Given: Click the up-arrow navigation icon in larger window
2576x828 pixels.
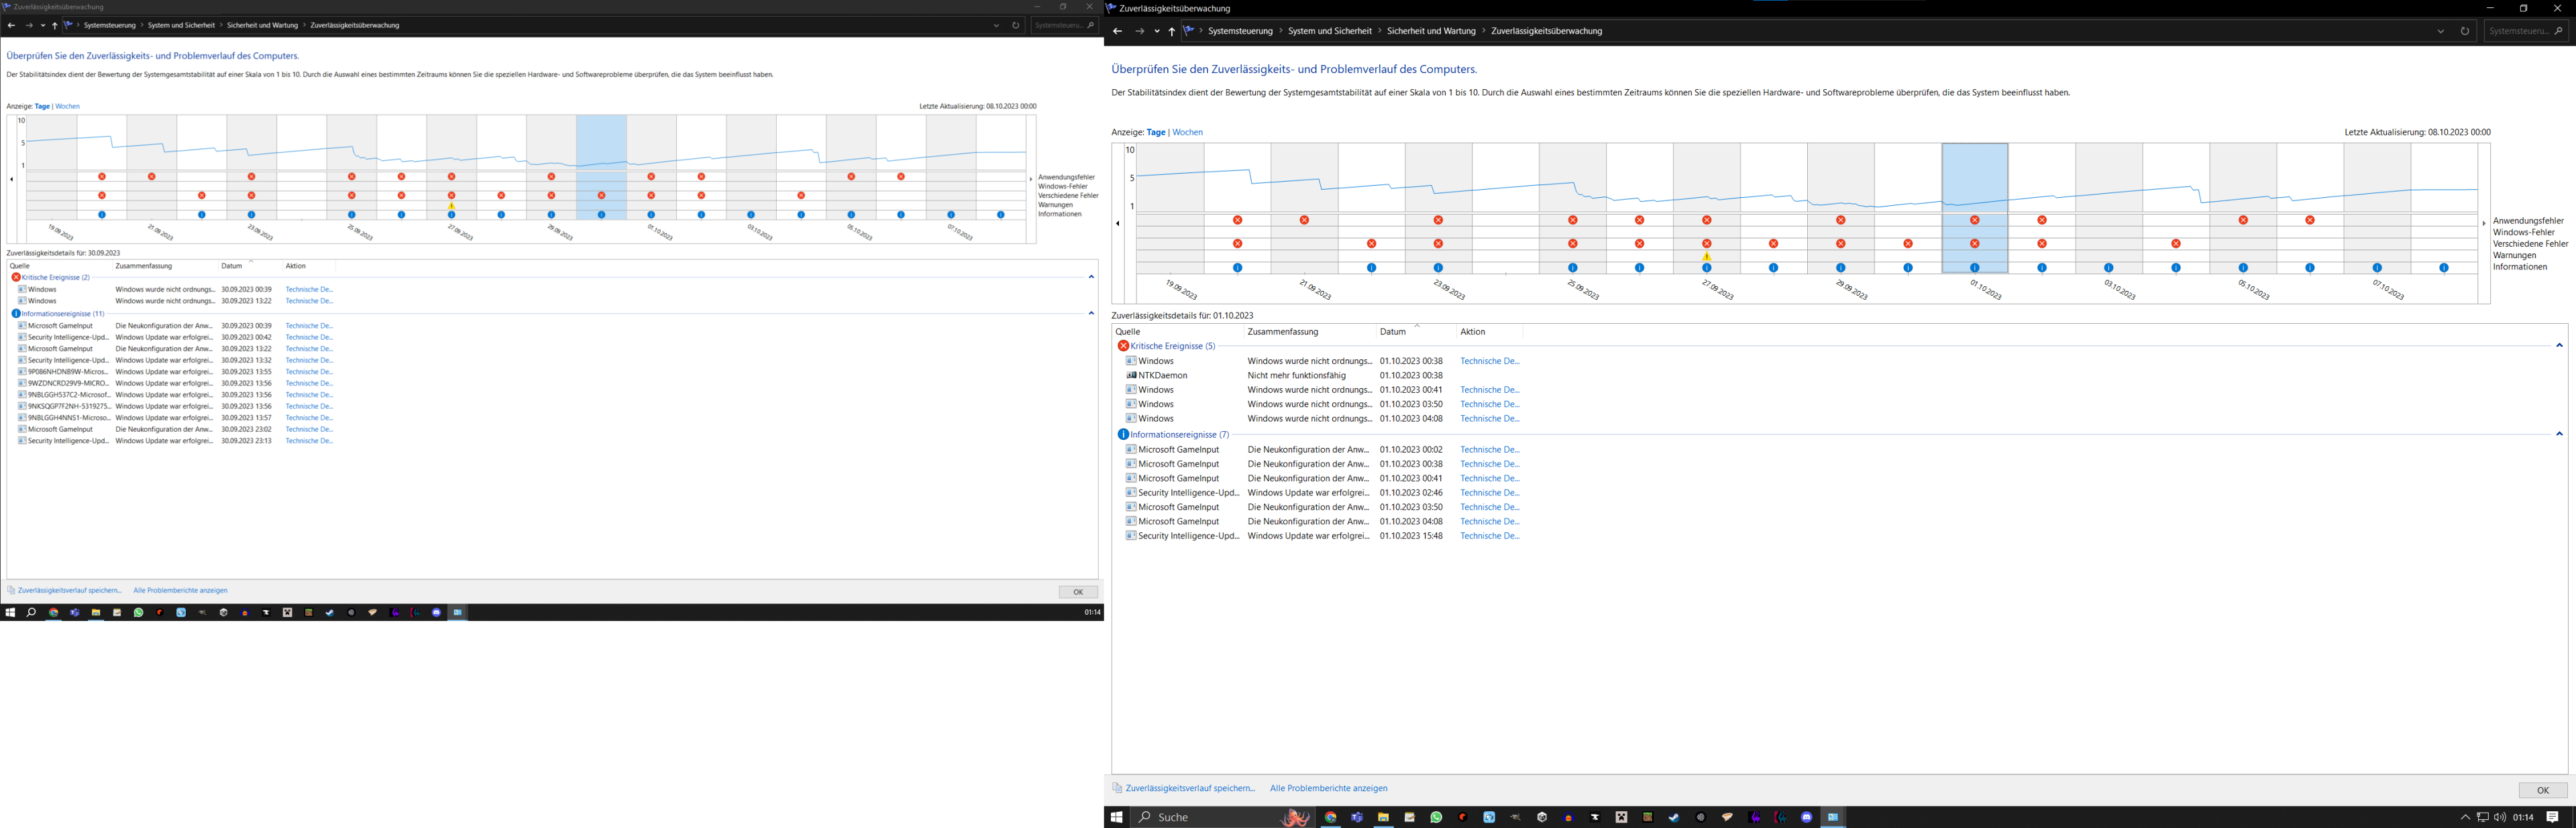Looking at the screenshot, I should tap(1171, 31).
